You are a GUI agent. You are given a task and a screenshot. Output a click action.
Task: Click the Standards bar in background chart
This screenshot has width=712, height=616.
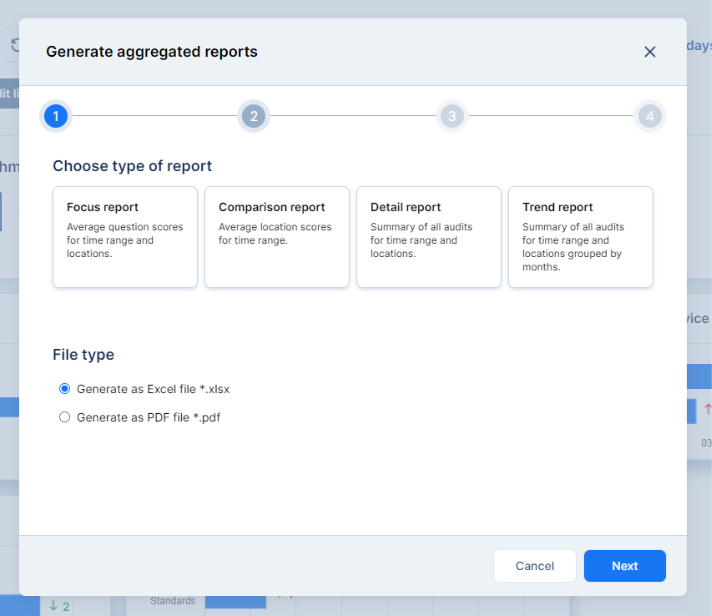point(236,602)
